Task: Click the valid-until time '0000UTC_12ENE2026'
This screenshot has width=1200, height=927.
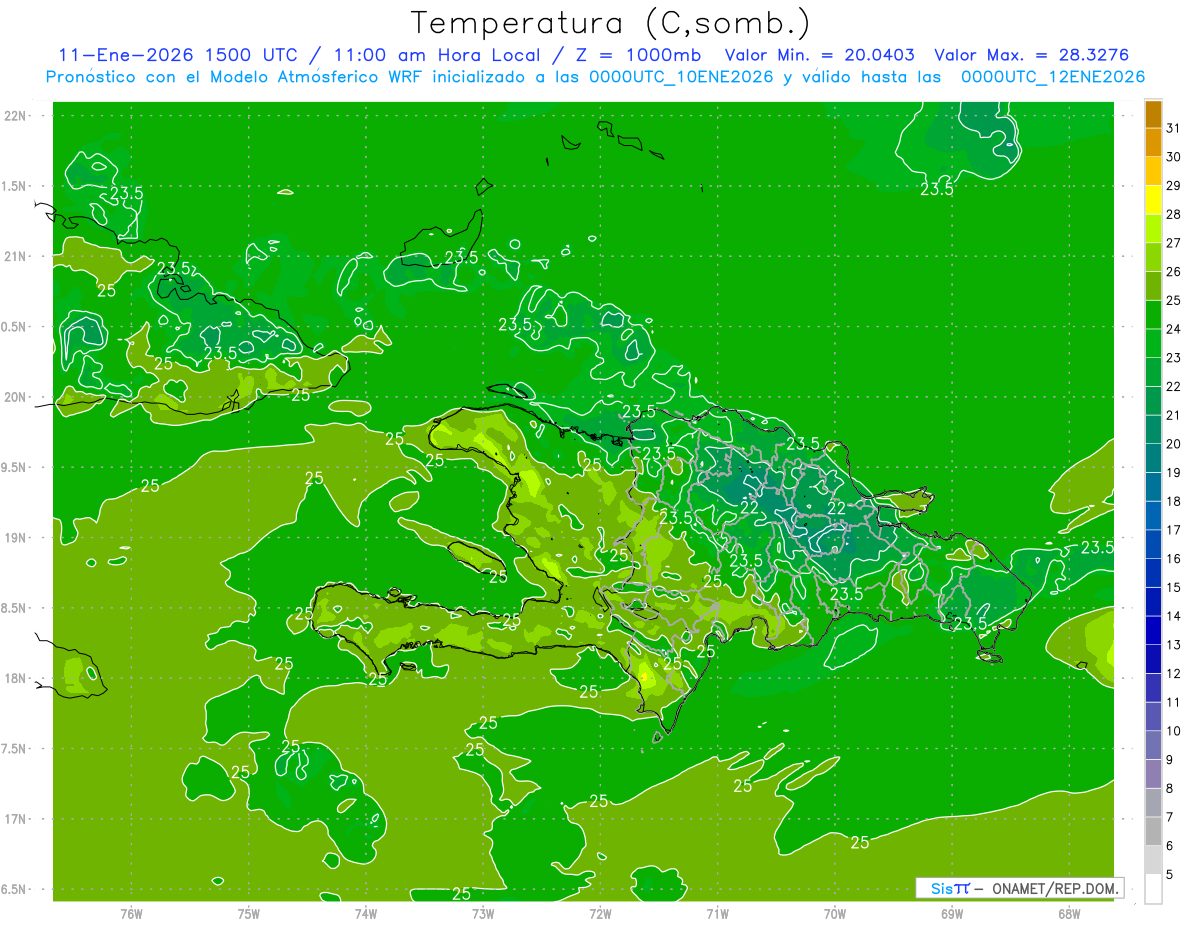Action: [x=1052, y=77]
